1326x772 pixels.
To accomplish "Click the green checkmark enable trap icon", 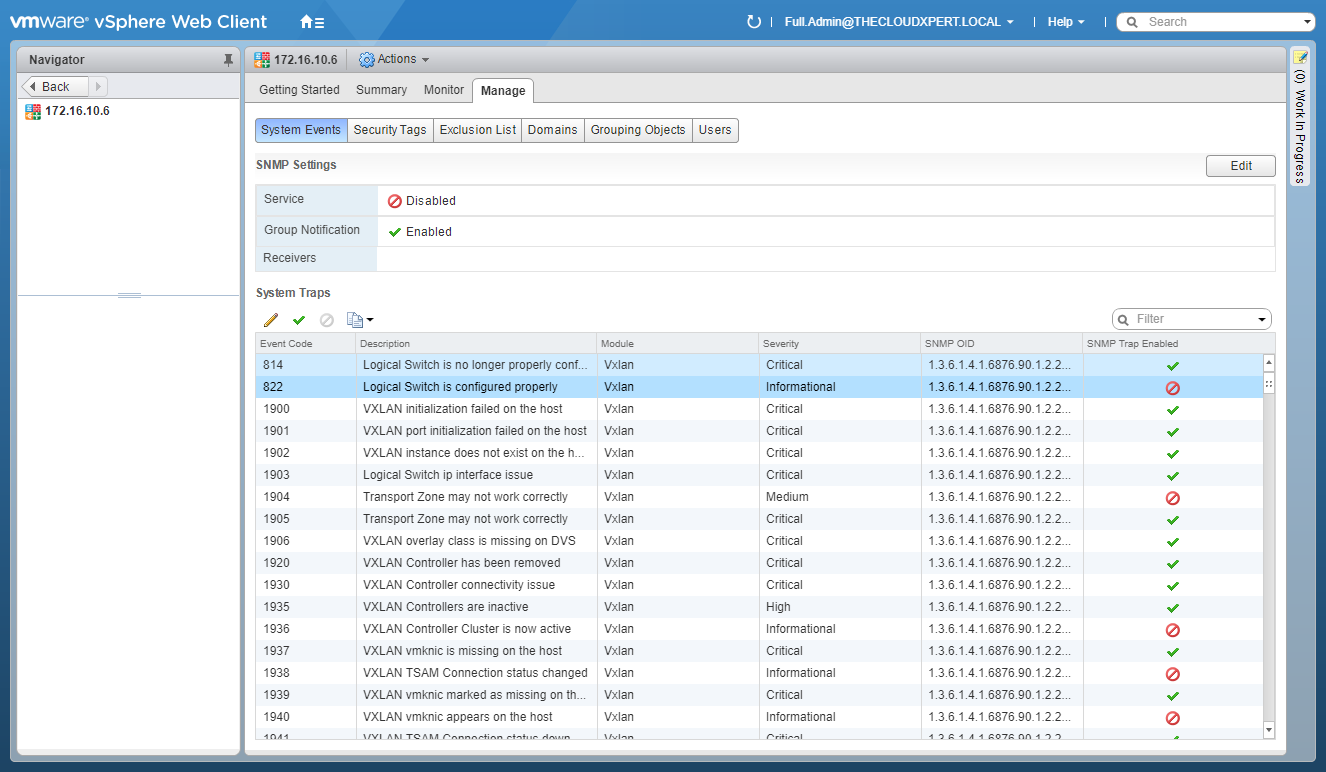I will pos(298,320).
